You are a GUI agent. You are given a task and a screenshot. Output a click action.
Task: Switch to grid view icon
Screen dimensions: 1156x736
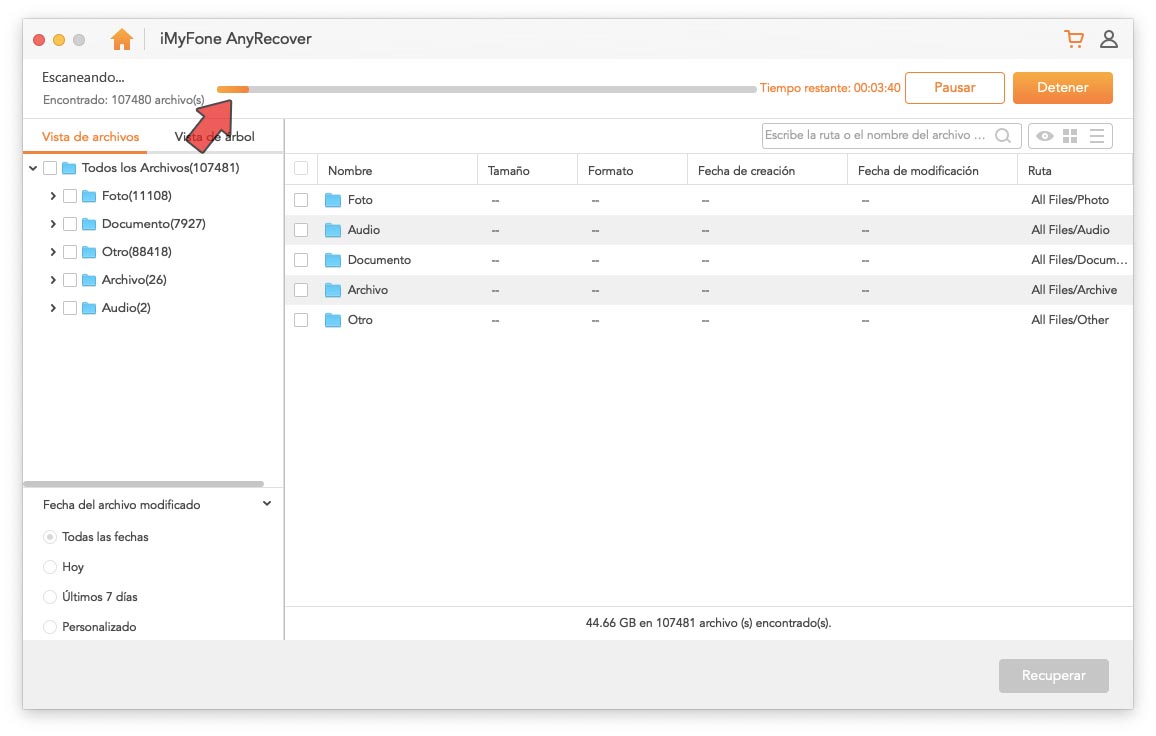click(1070, 136)
